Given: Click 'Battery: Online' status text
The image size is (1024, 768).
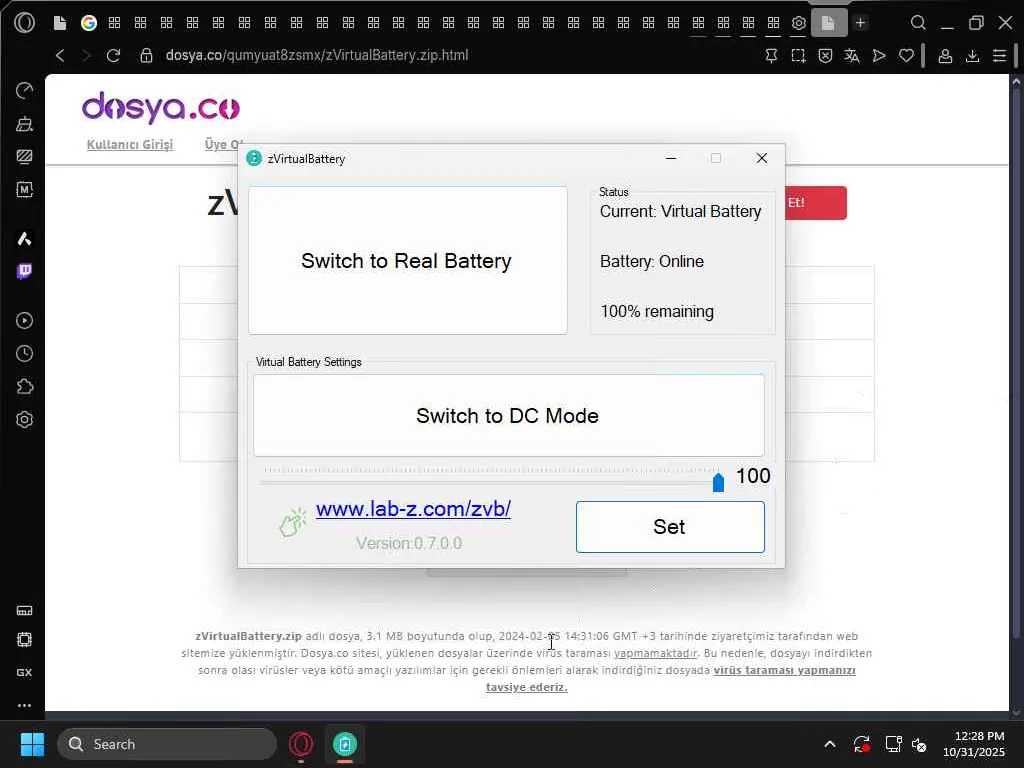Looking at the screenshot, I should tap(652, 261).
